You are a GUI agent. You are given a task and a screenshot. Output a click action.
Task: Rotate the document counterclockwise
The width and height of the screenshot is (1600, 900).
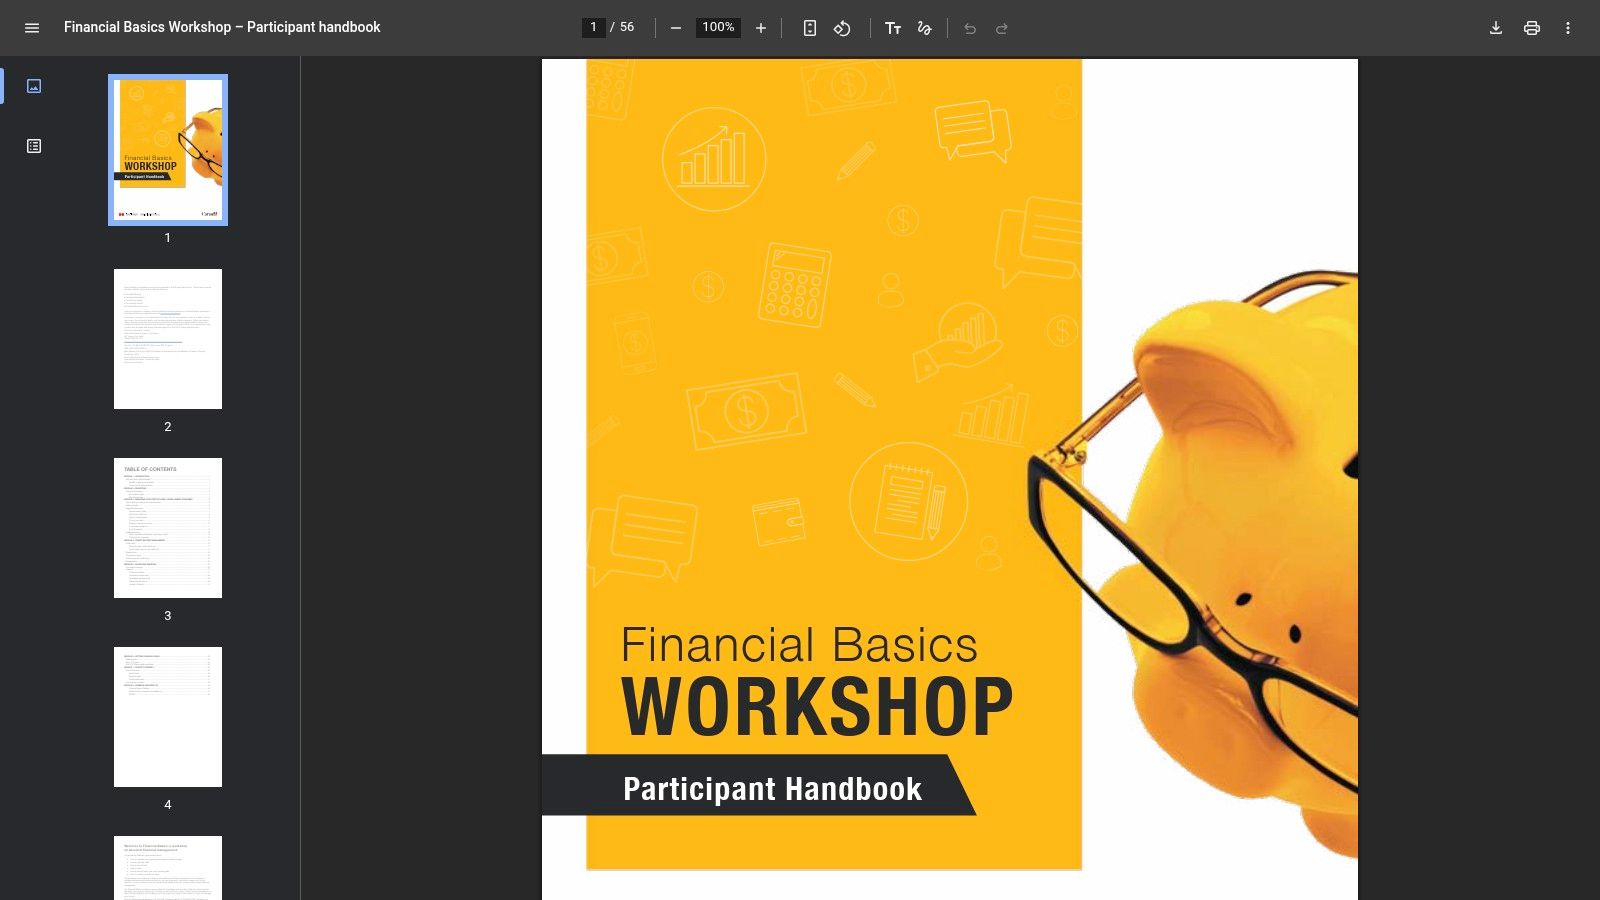click(x=842, y=28)
